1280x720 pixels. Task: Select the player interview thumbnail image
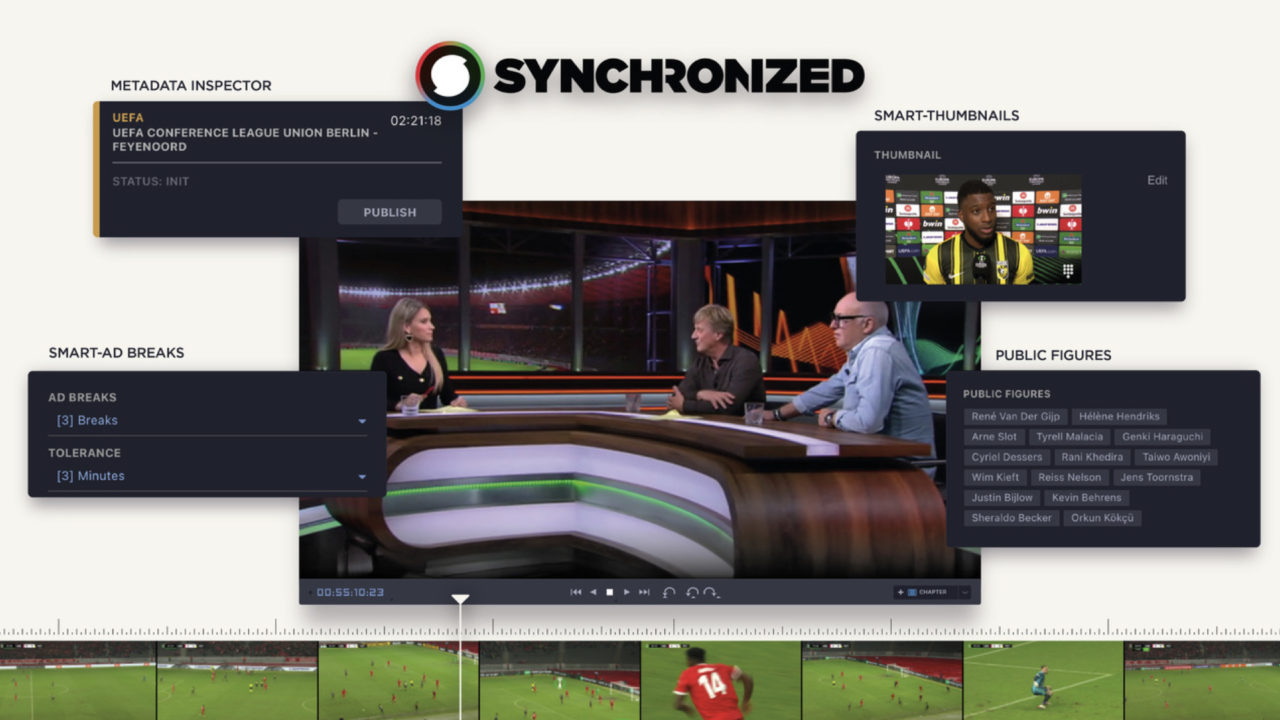(982, 228)
